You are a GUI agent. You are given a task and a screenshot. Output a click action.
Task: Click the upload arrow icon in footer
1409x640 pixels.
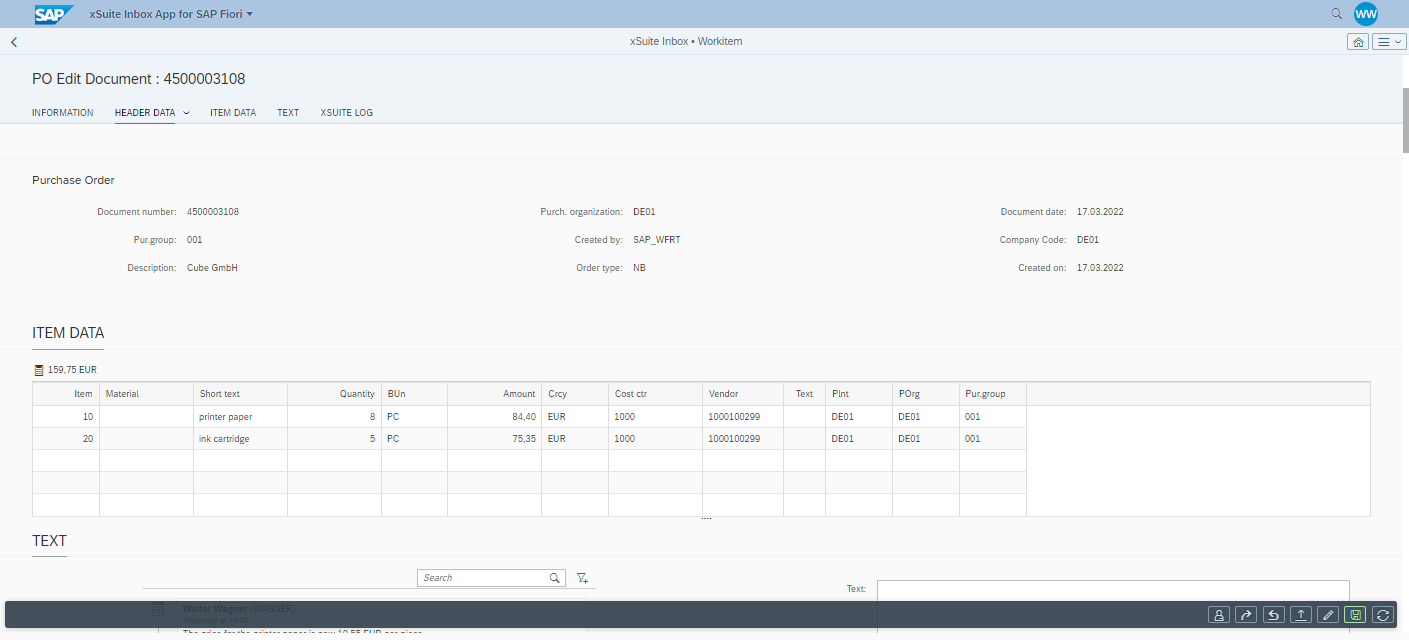(1301, 615)
